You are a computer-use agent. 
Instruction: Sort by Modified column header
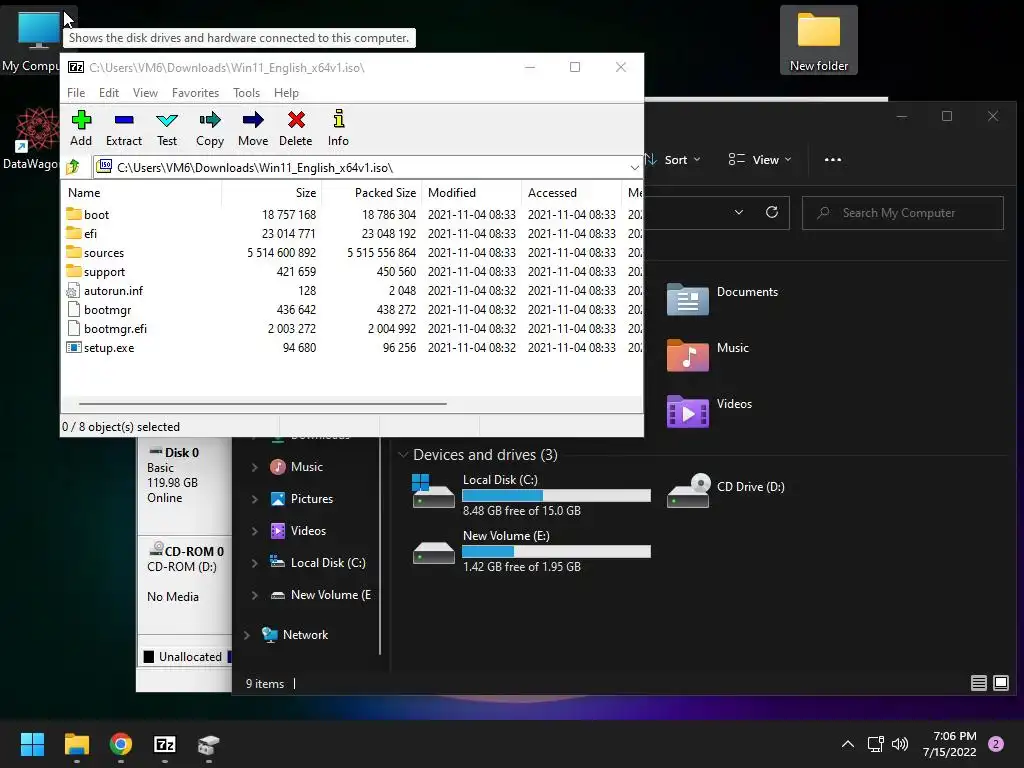(472, 193)
